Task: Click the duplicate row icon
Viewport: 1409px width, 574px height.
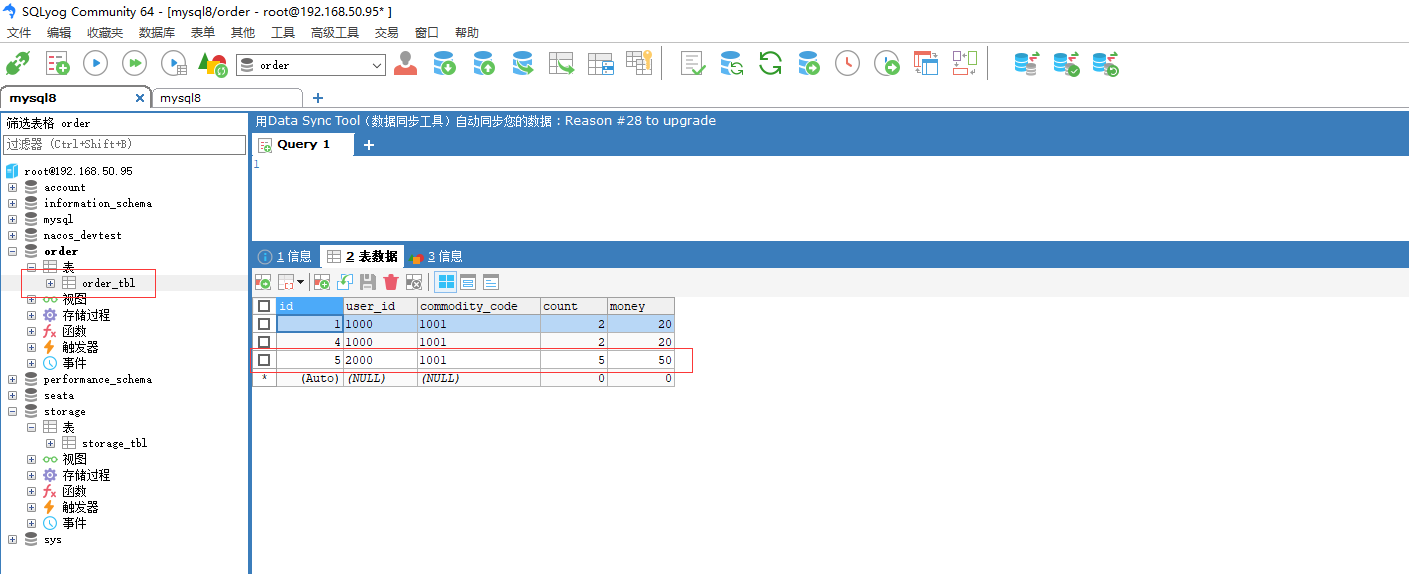Action: (x=345, y=283)
